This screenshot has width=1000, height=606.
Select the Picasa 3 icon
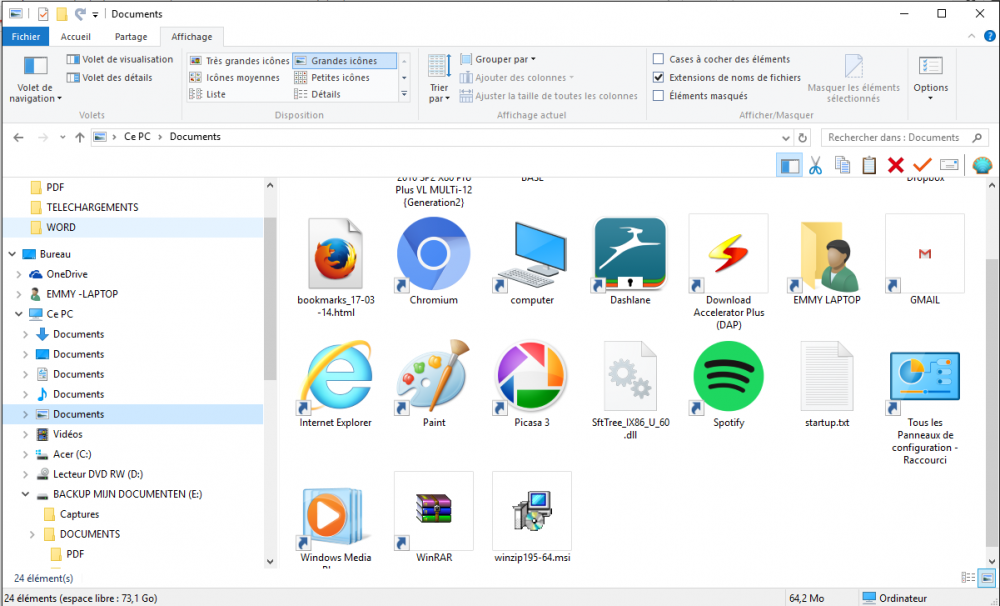tap(532, 377)
